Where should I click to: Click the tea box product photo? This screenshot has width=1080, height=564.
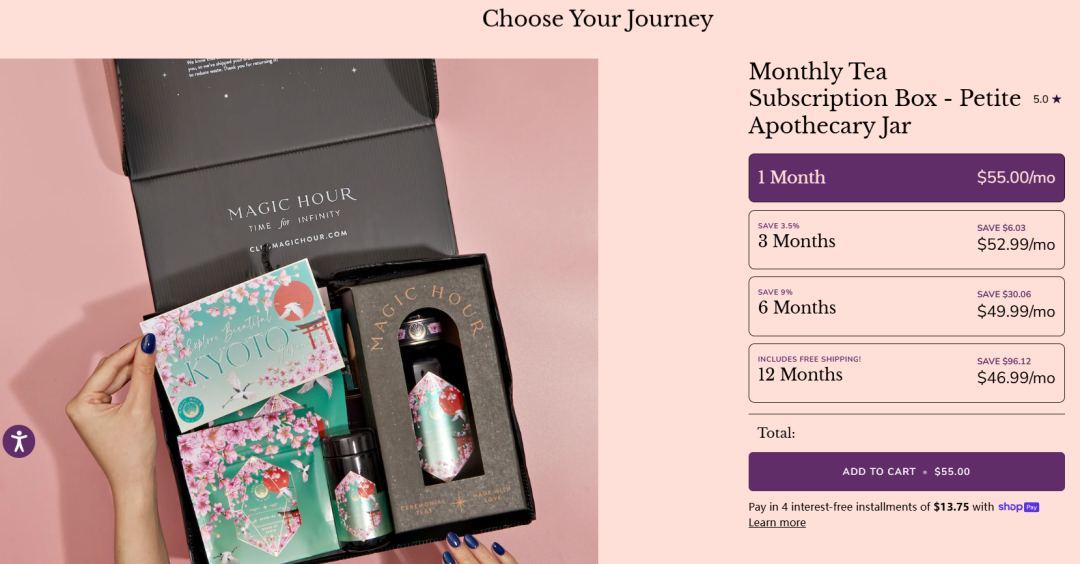click(299, 311)
